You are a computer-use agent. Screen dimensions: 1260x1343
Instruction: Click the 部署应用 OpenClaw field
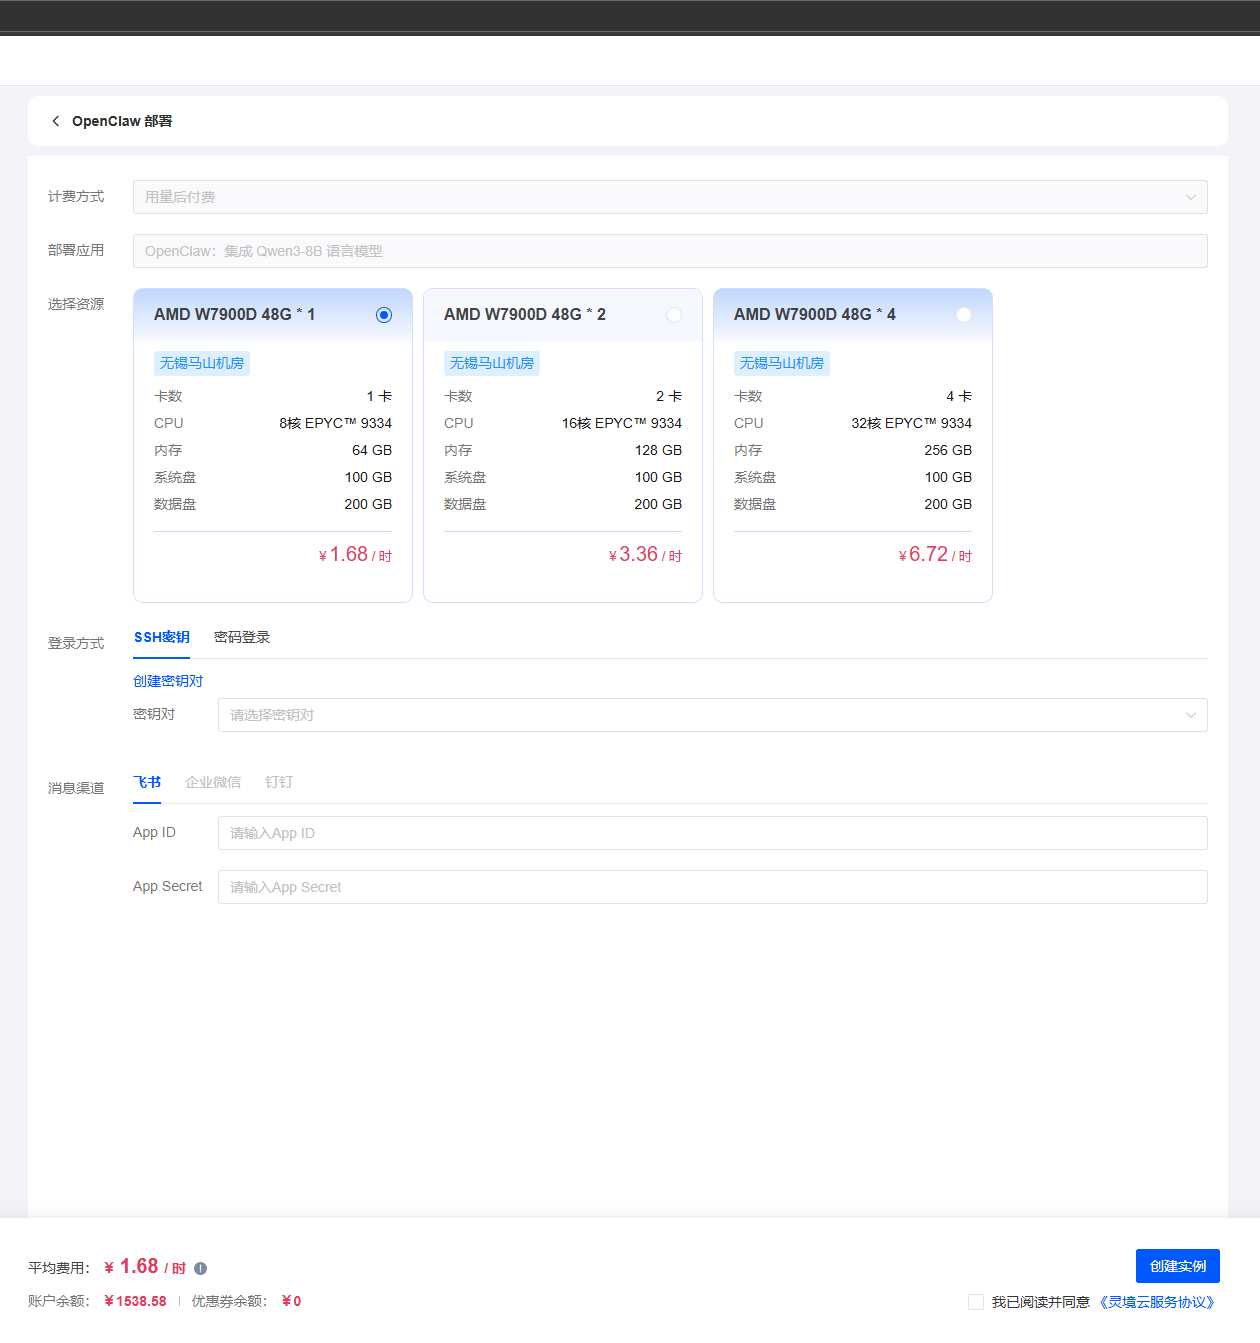(670, 251)
